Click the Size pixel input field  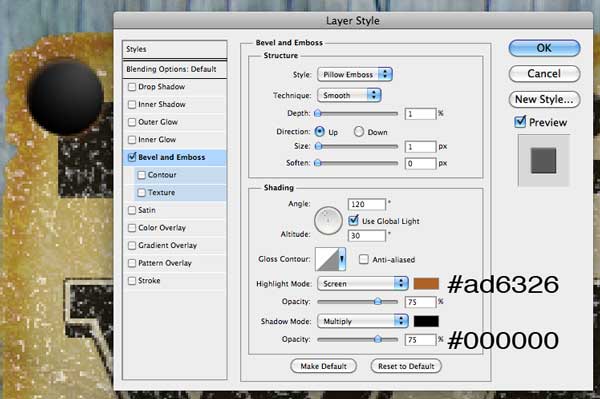[x=420, y=147]
